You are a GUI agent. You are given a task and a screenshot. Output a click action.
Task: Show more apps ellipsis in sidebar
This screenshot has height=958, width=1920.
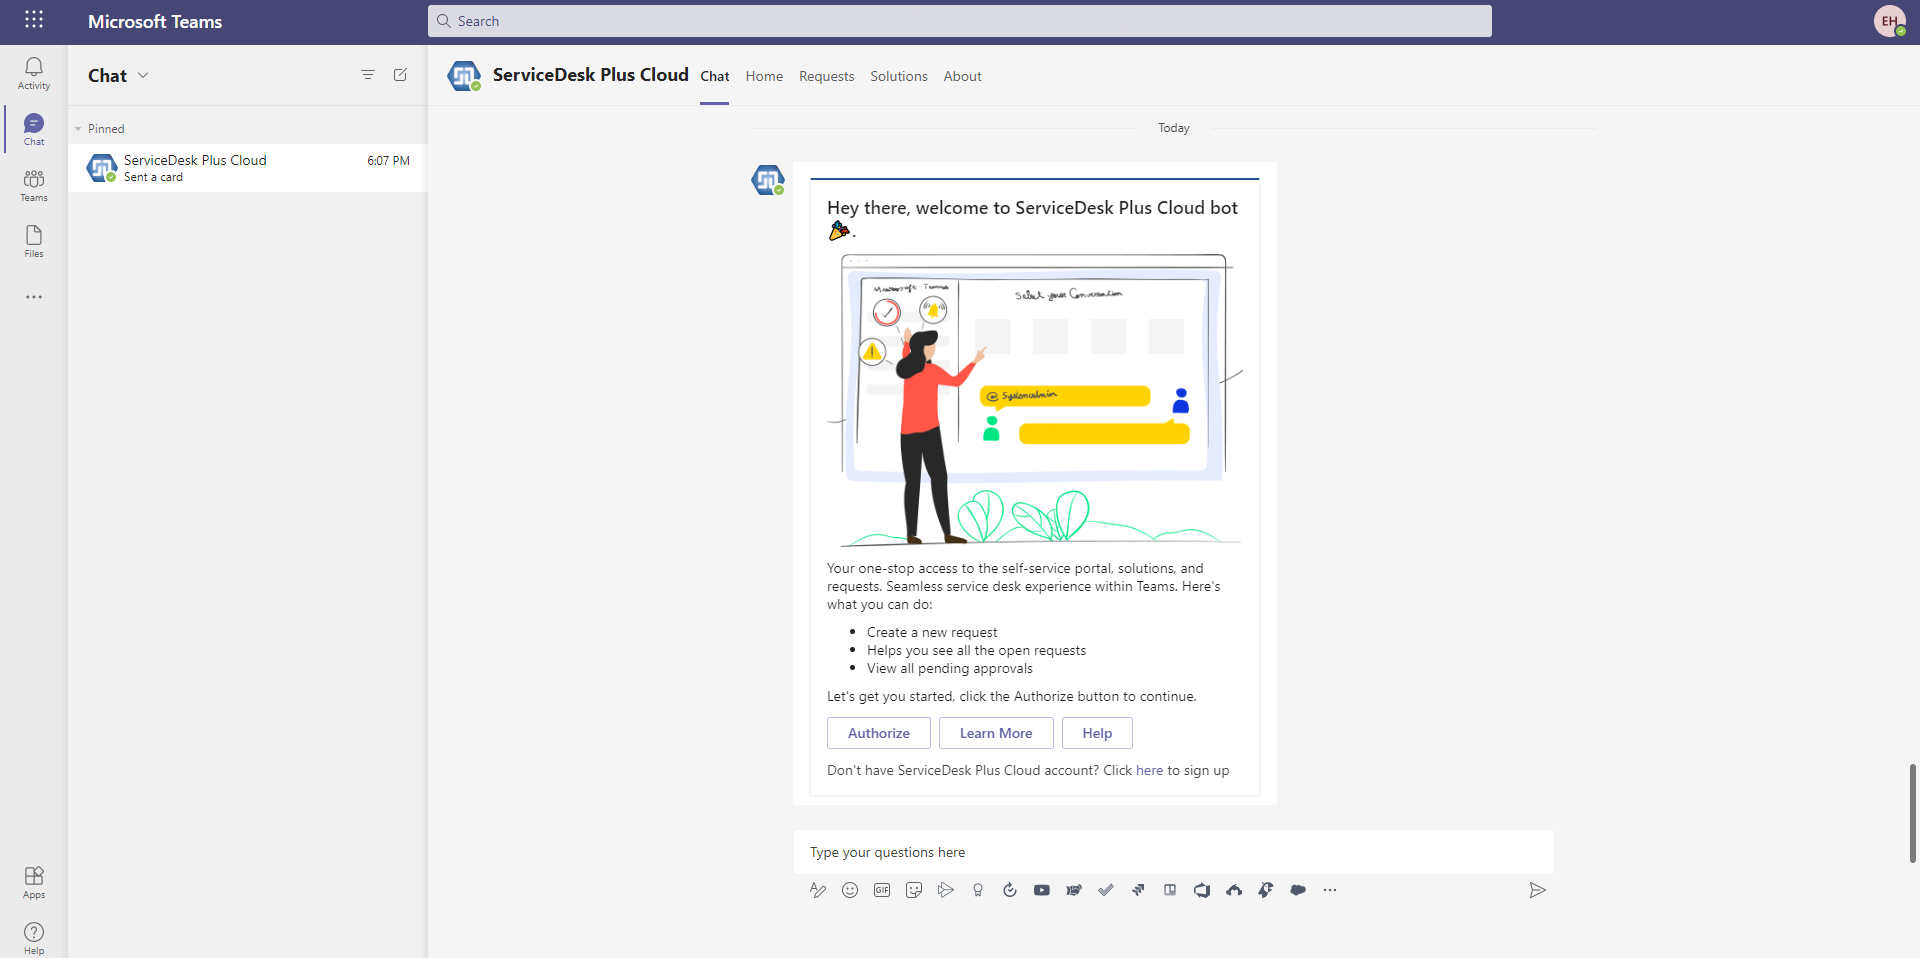tap(34, 297)
